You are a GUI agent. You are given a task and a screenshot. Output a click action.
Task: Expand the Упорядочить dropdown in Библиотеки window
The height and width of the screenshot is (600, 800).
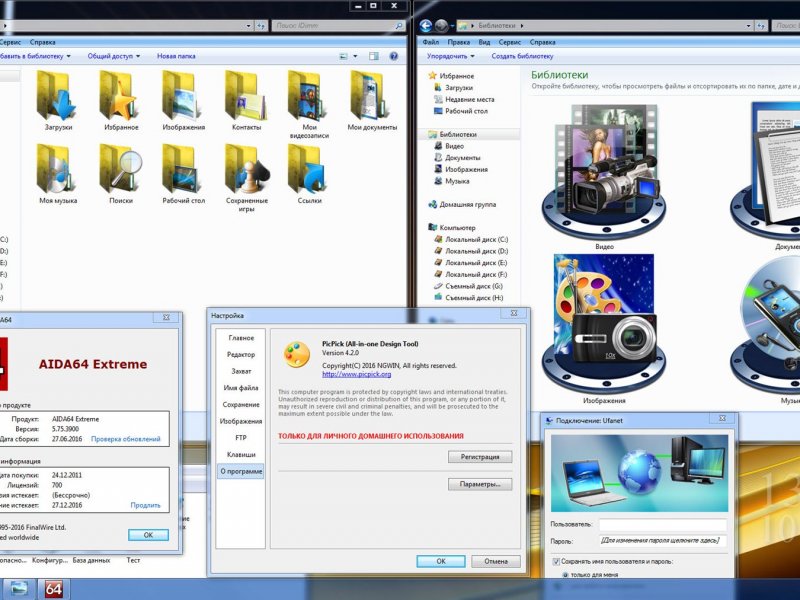point(451,56)
